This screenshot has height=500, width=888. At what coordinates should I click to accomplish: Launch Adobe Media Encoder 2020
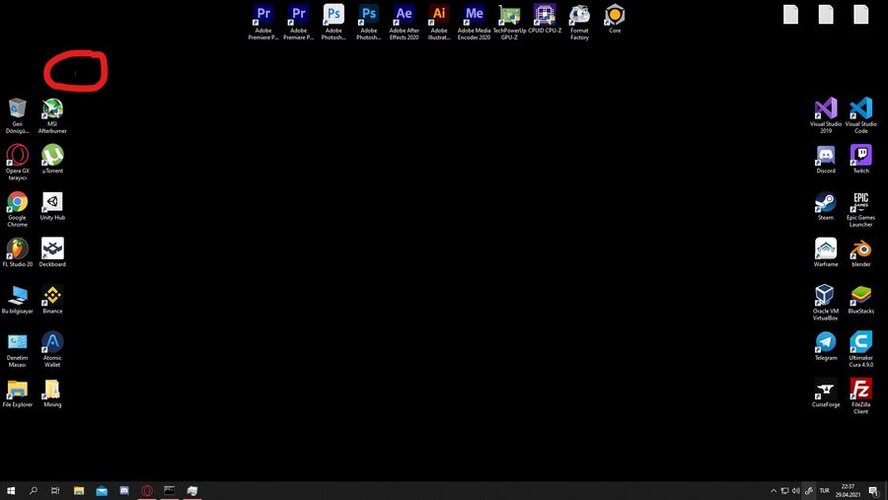(x=474, y=22)
